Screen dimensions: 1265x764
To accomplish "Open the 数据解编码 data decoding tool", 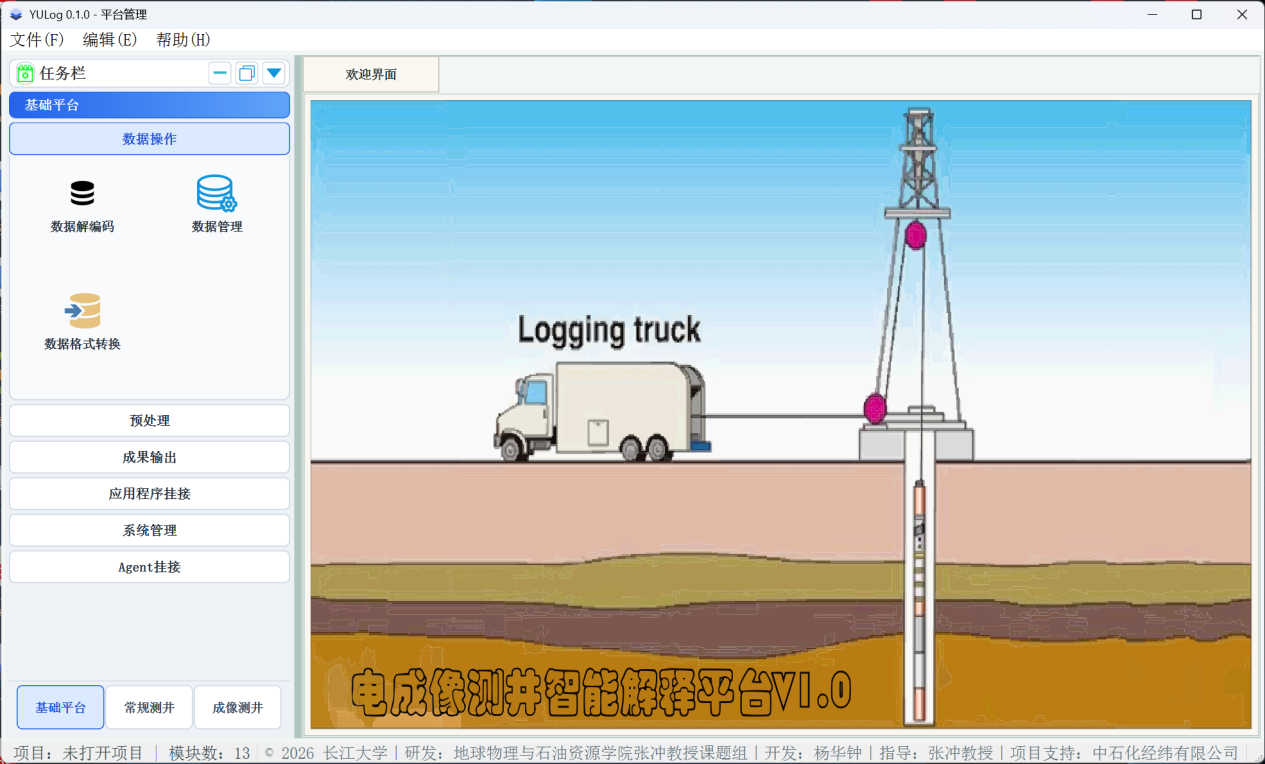I will coord(82,206).
